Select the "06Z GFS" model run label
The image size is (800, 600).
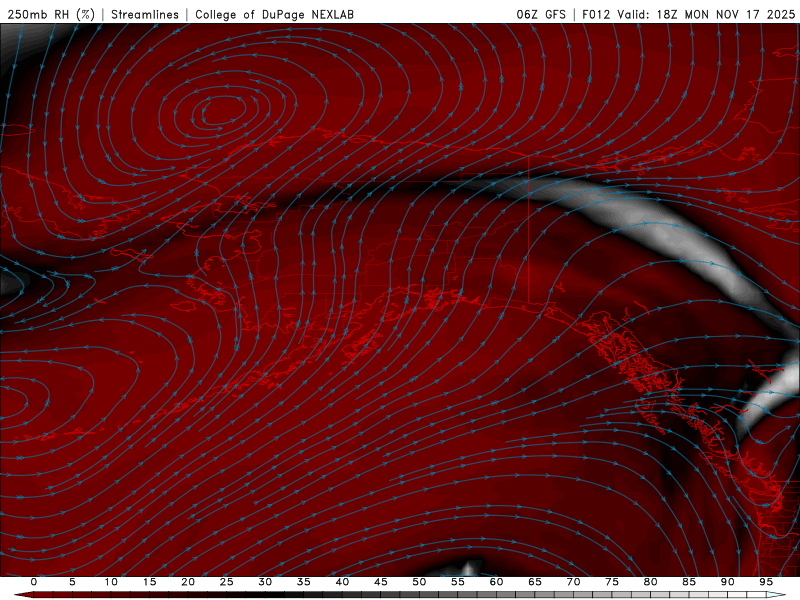tap(541, 14)
